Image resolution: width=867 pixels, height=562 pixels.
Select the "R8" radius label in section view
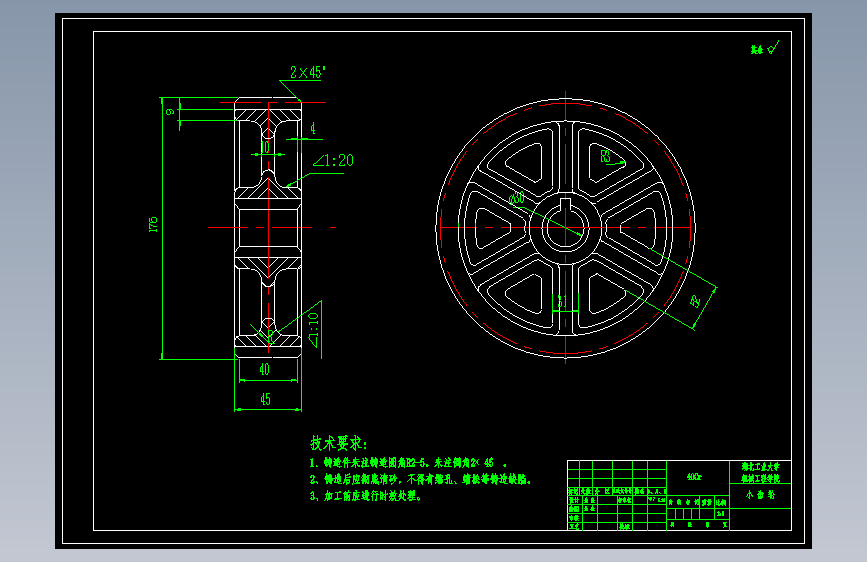pyautogui.click(x=270, y=335)
